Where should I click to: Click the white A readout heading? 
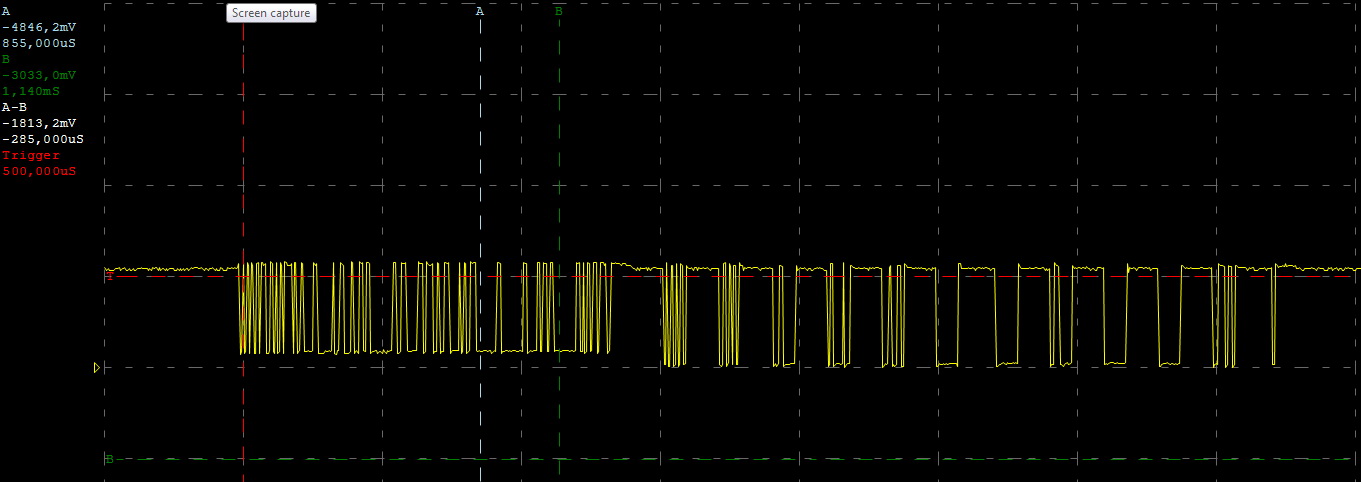tap(6, 11)
